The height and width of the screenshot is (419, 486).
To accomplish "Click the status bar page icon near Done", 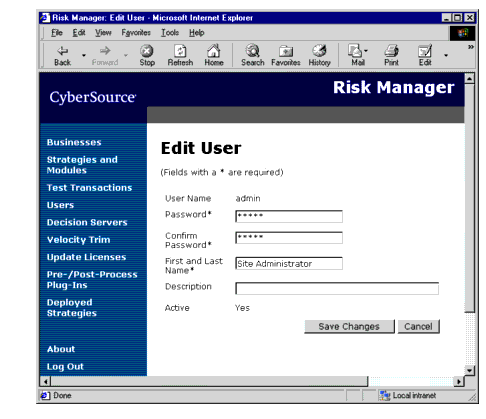I will click(x=45, y=396).
